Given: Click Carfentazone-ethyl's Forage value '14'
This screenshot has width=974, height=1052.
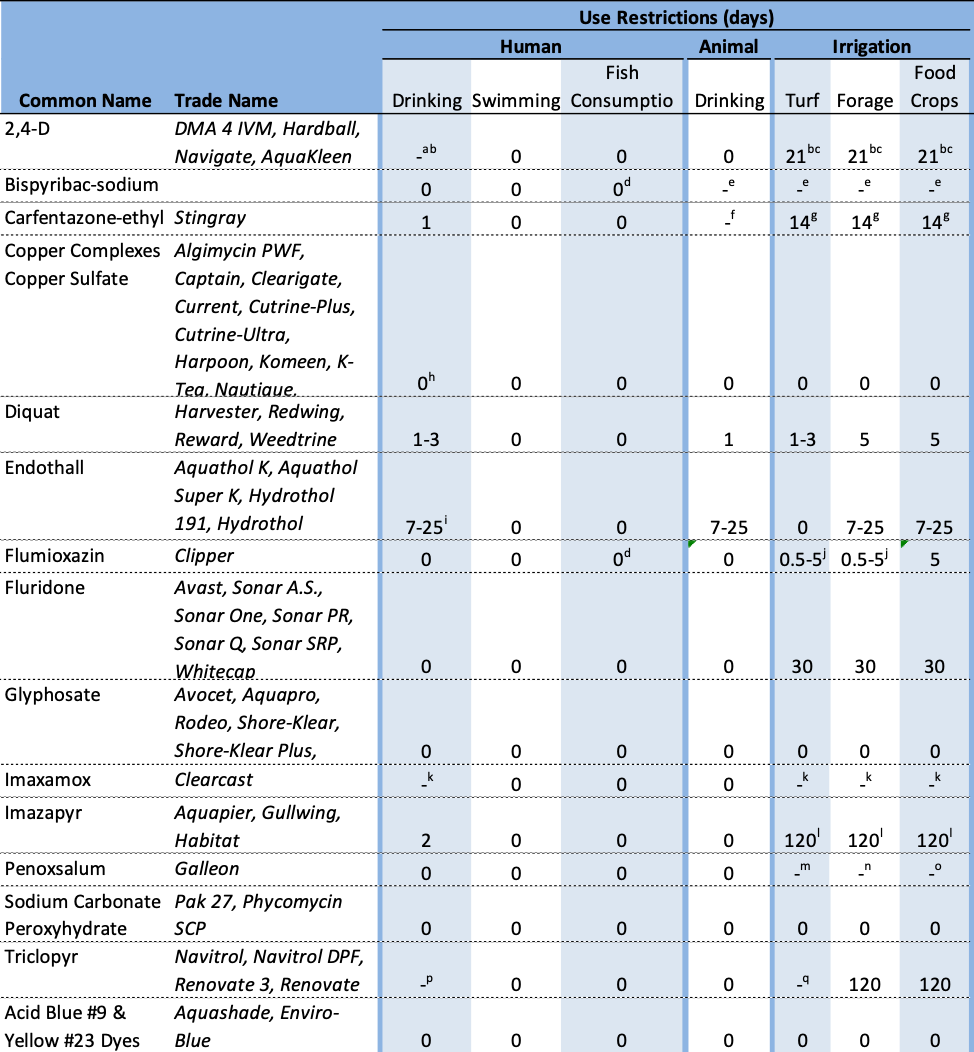Looking at the screenshot, I should [865, 221].
